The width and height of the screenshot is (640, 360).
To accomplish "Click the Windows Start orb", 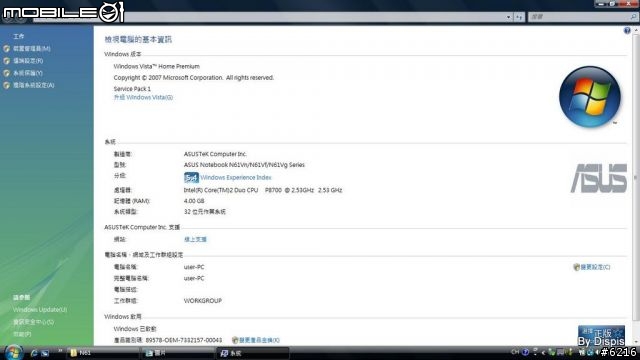I will point(13,352).
